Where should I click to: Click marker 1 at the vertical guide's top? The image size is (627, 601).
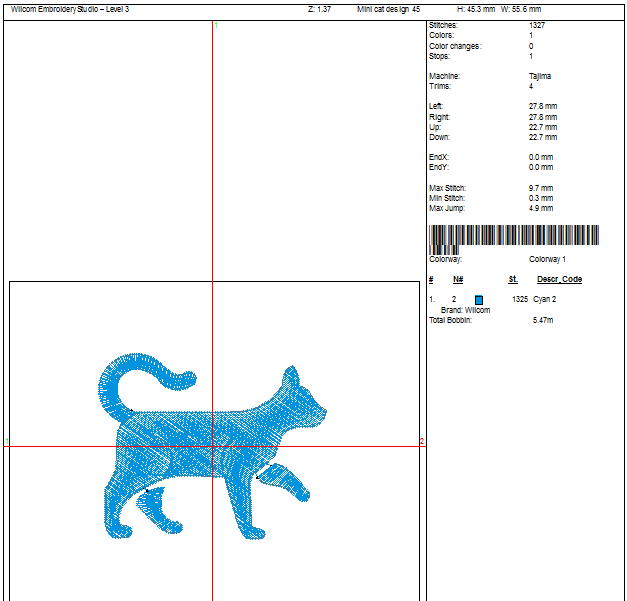pos(216,24)
